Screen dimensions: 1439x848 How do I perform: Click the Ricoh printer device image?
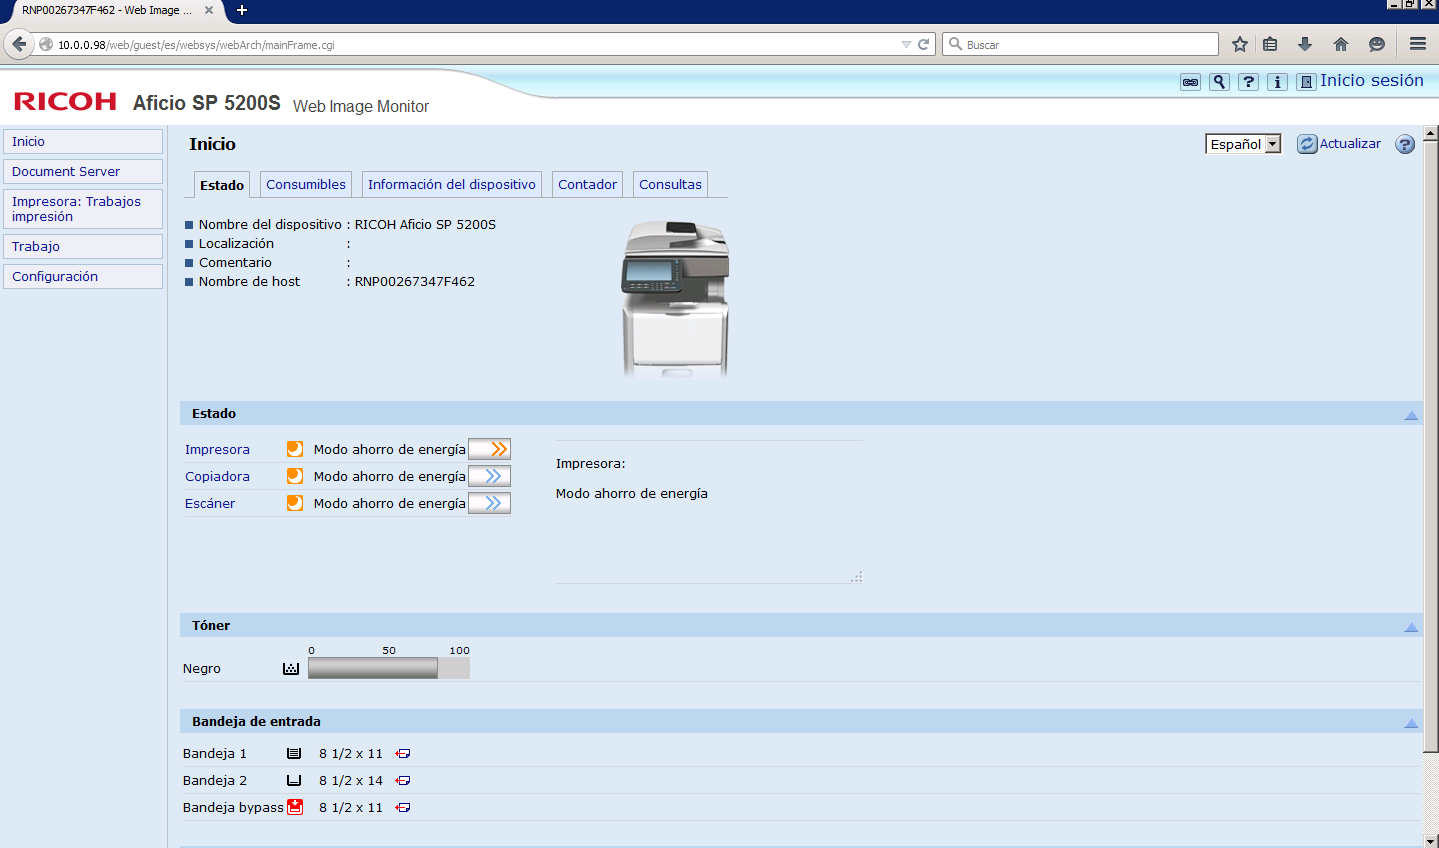tap(676, 299)
